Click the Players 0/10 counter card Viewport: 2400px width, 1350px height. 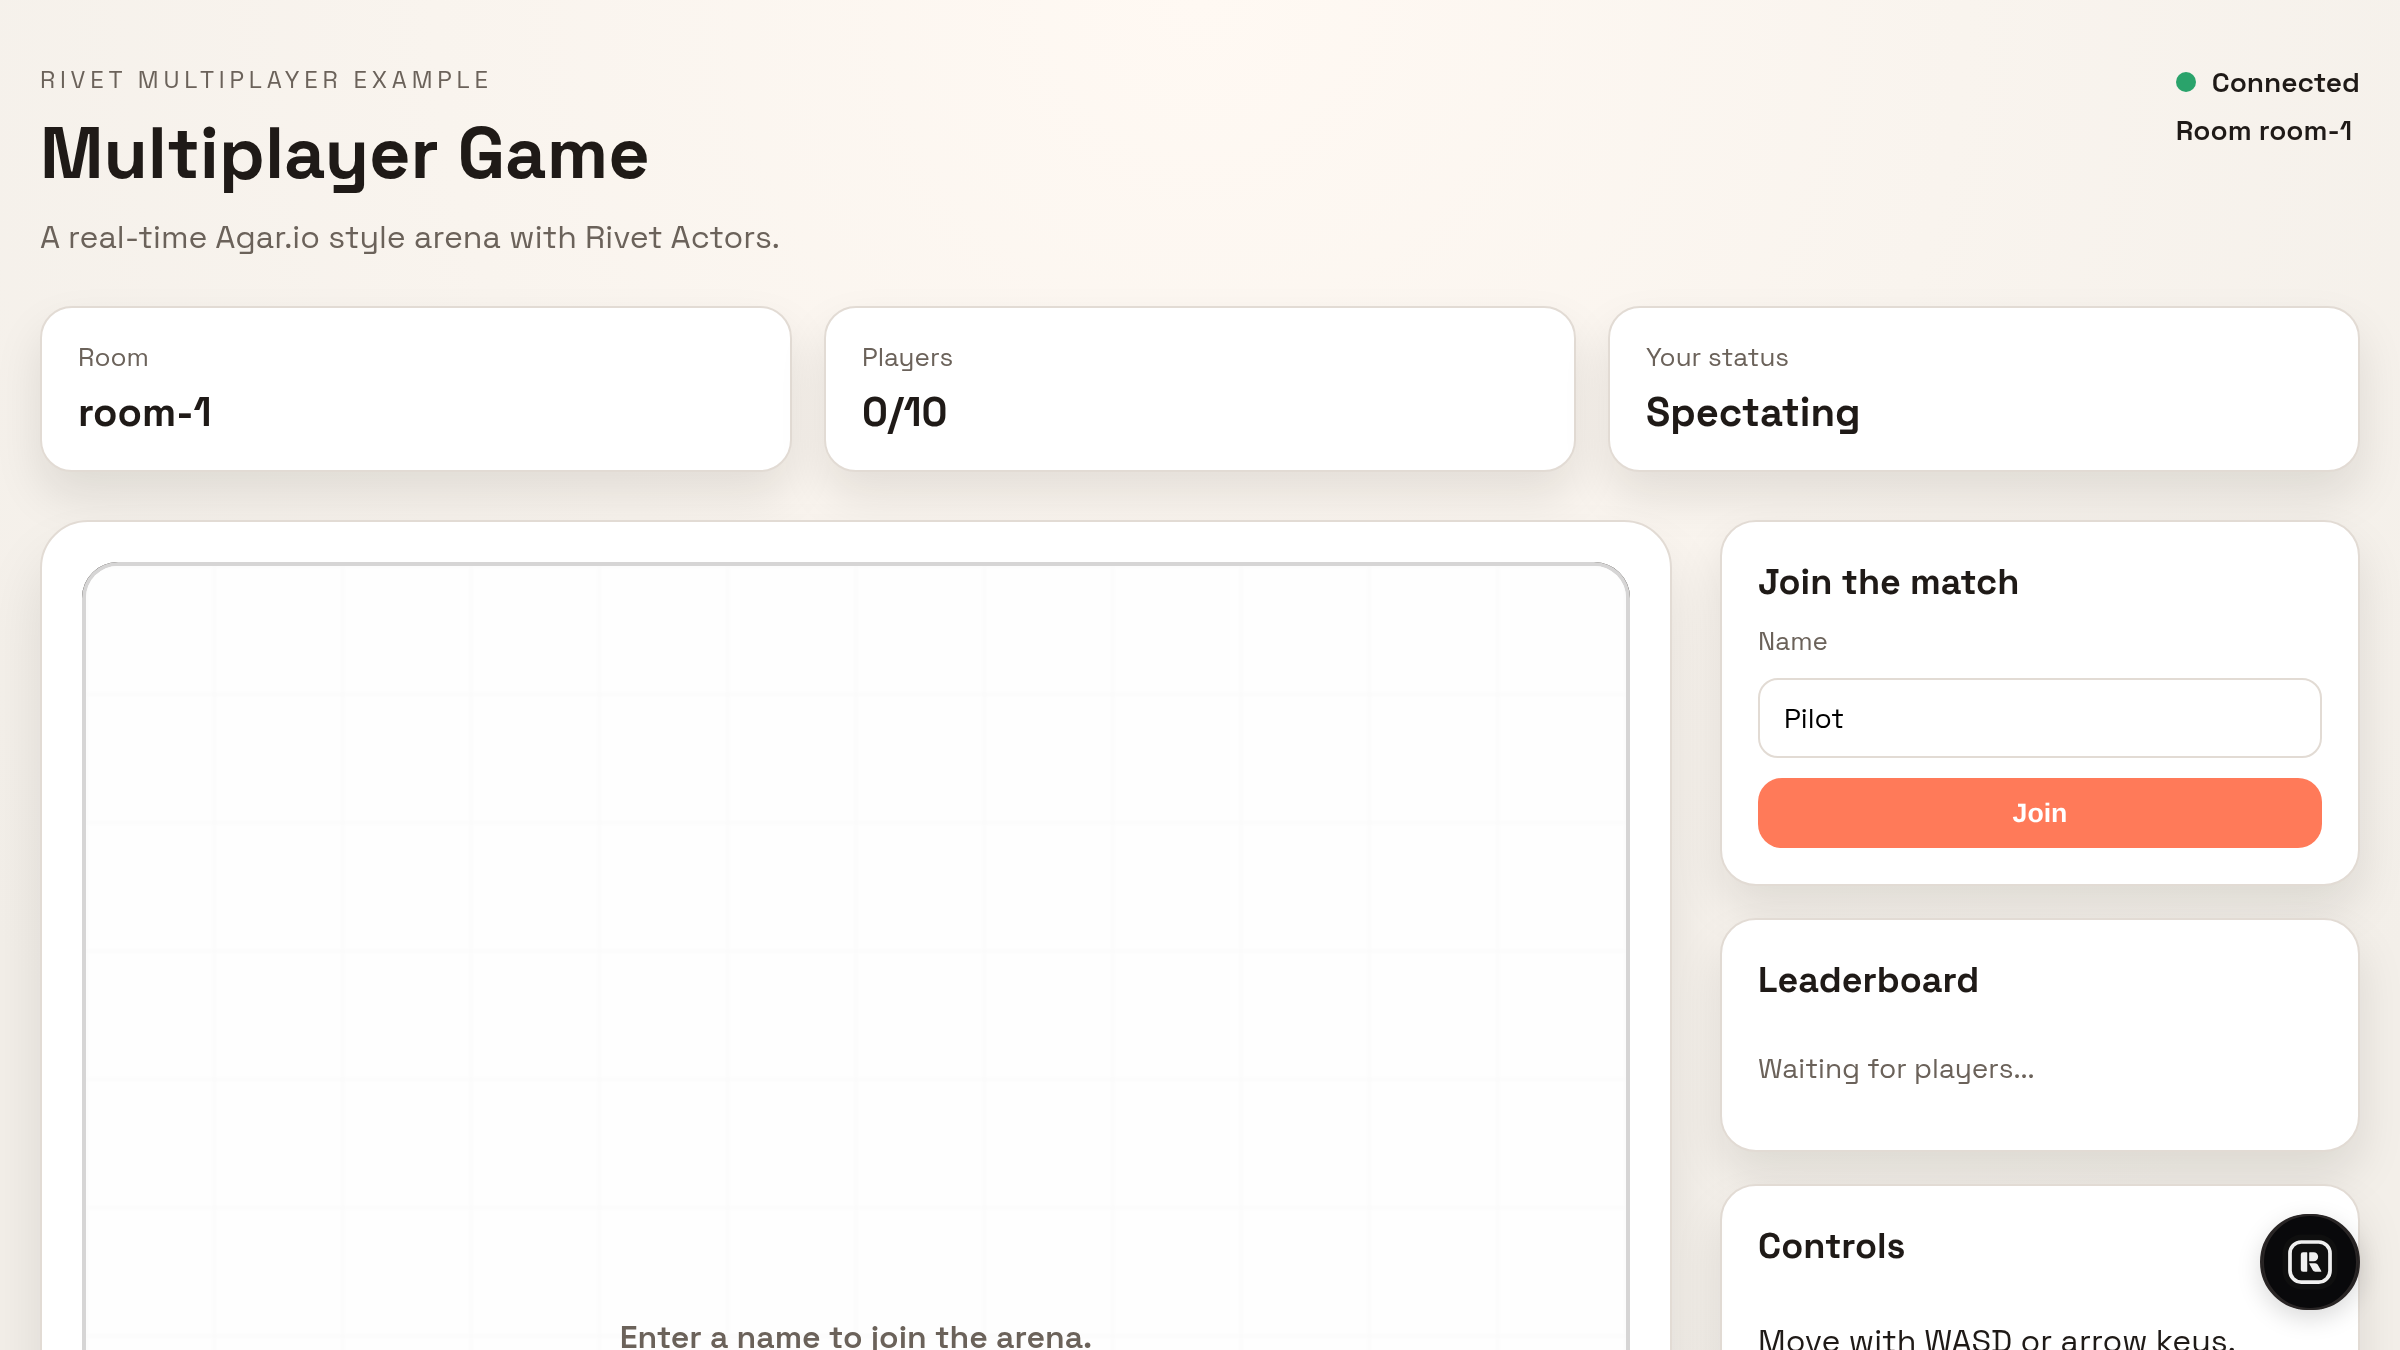click(1200, 388)
